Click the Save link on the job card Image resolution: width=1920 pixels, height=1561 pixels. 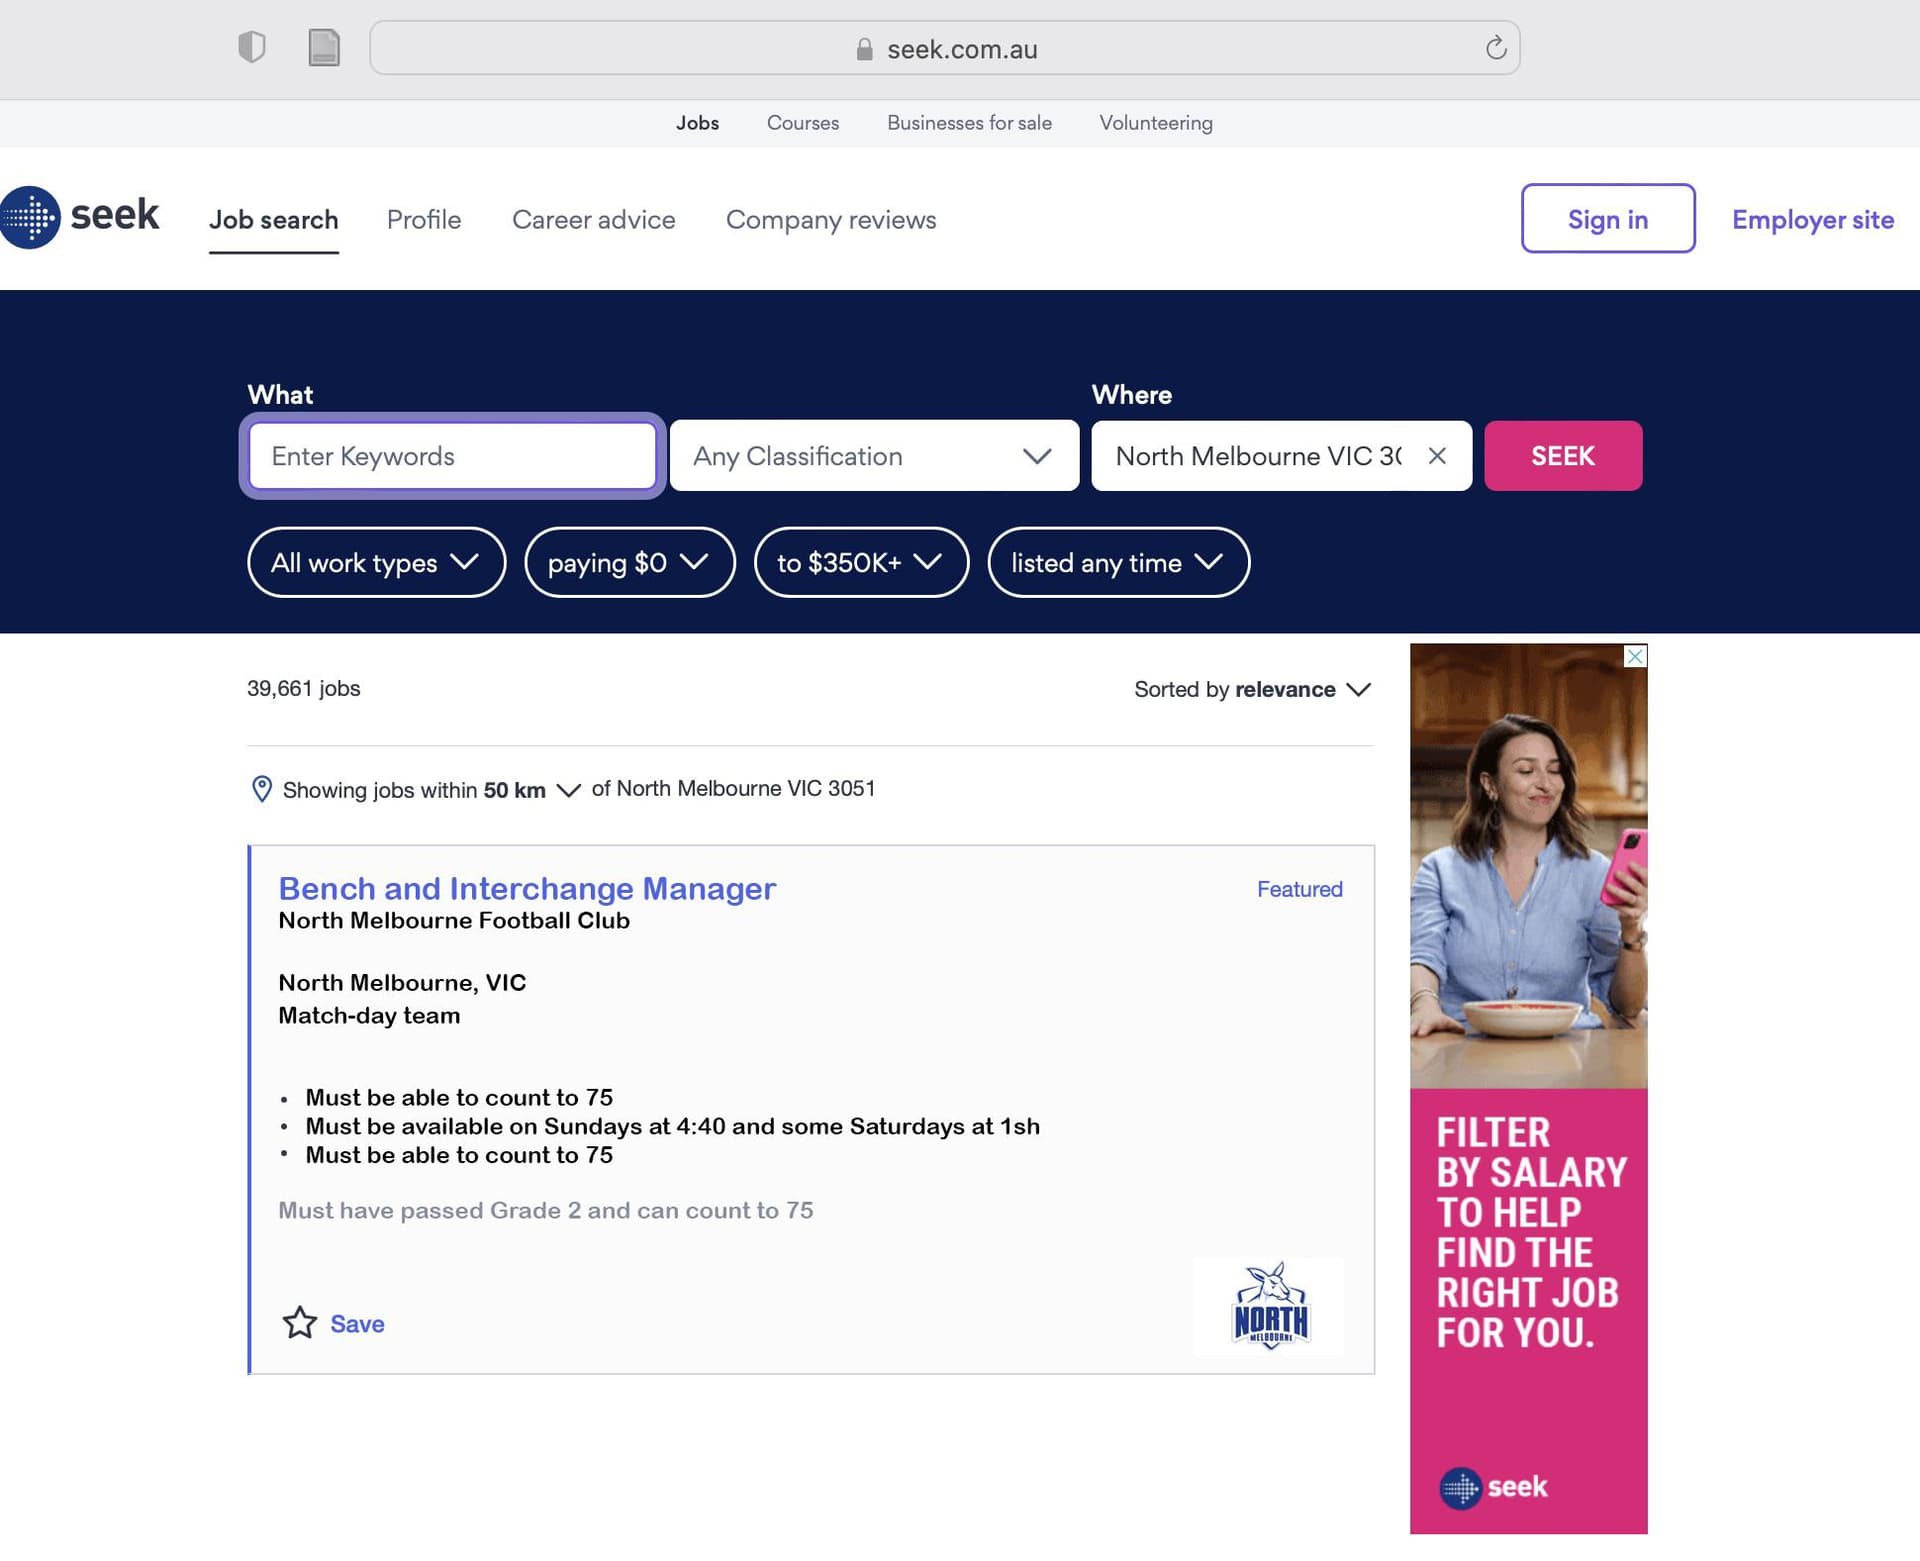(x=357, y=1323)
